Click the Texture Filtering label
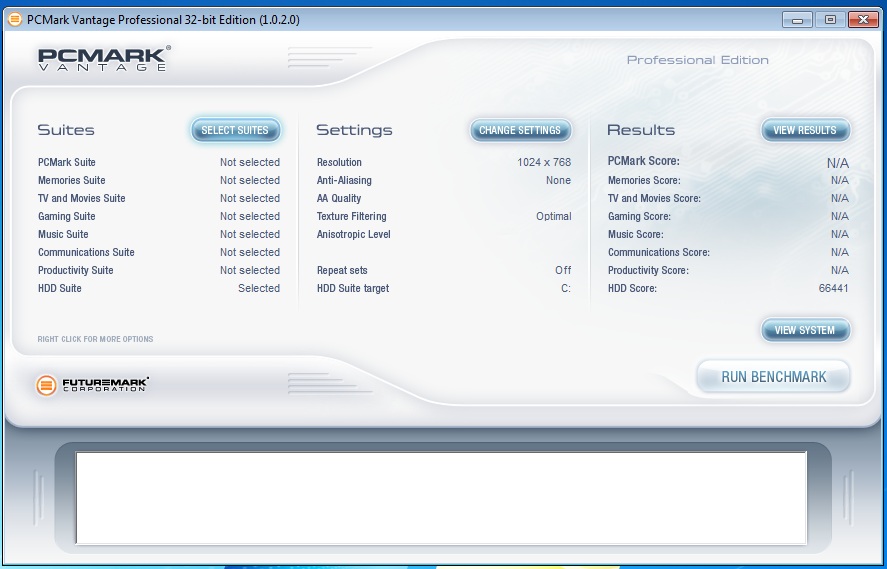Screen dimensions: 887x569 [351, 217]
